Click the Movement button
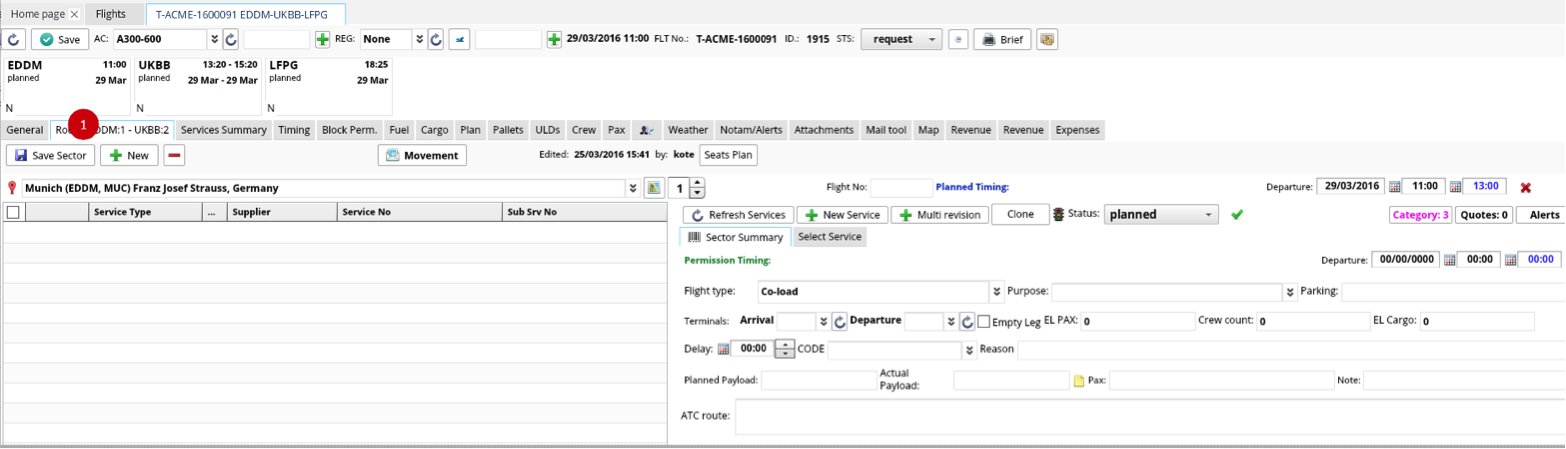Image resolution: width=1566 pixels, height=449 pixels. click(x=422, y=156)
